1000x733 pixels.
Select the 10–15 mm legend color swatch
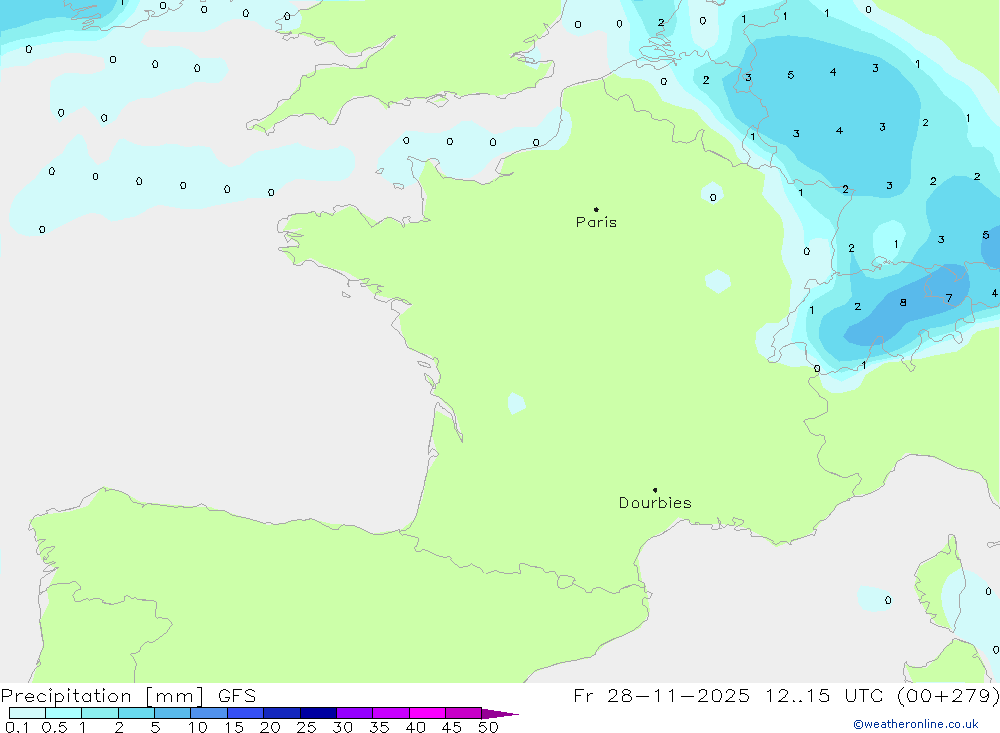209,713
